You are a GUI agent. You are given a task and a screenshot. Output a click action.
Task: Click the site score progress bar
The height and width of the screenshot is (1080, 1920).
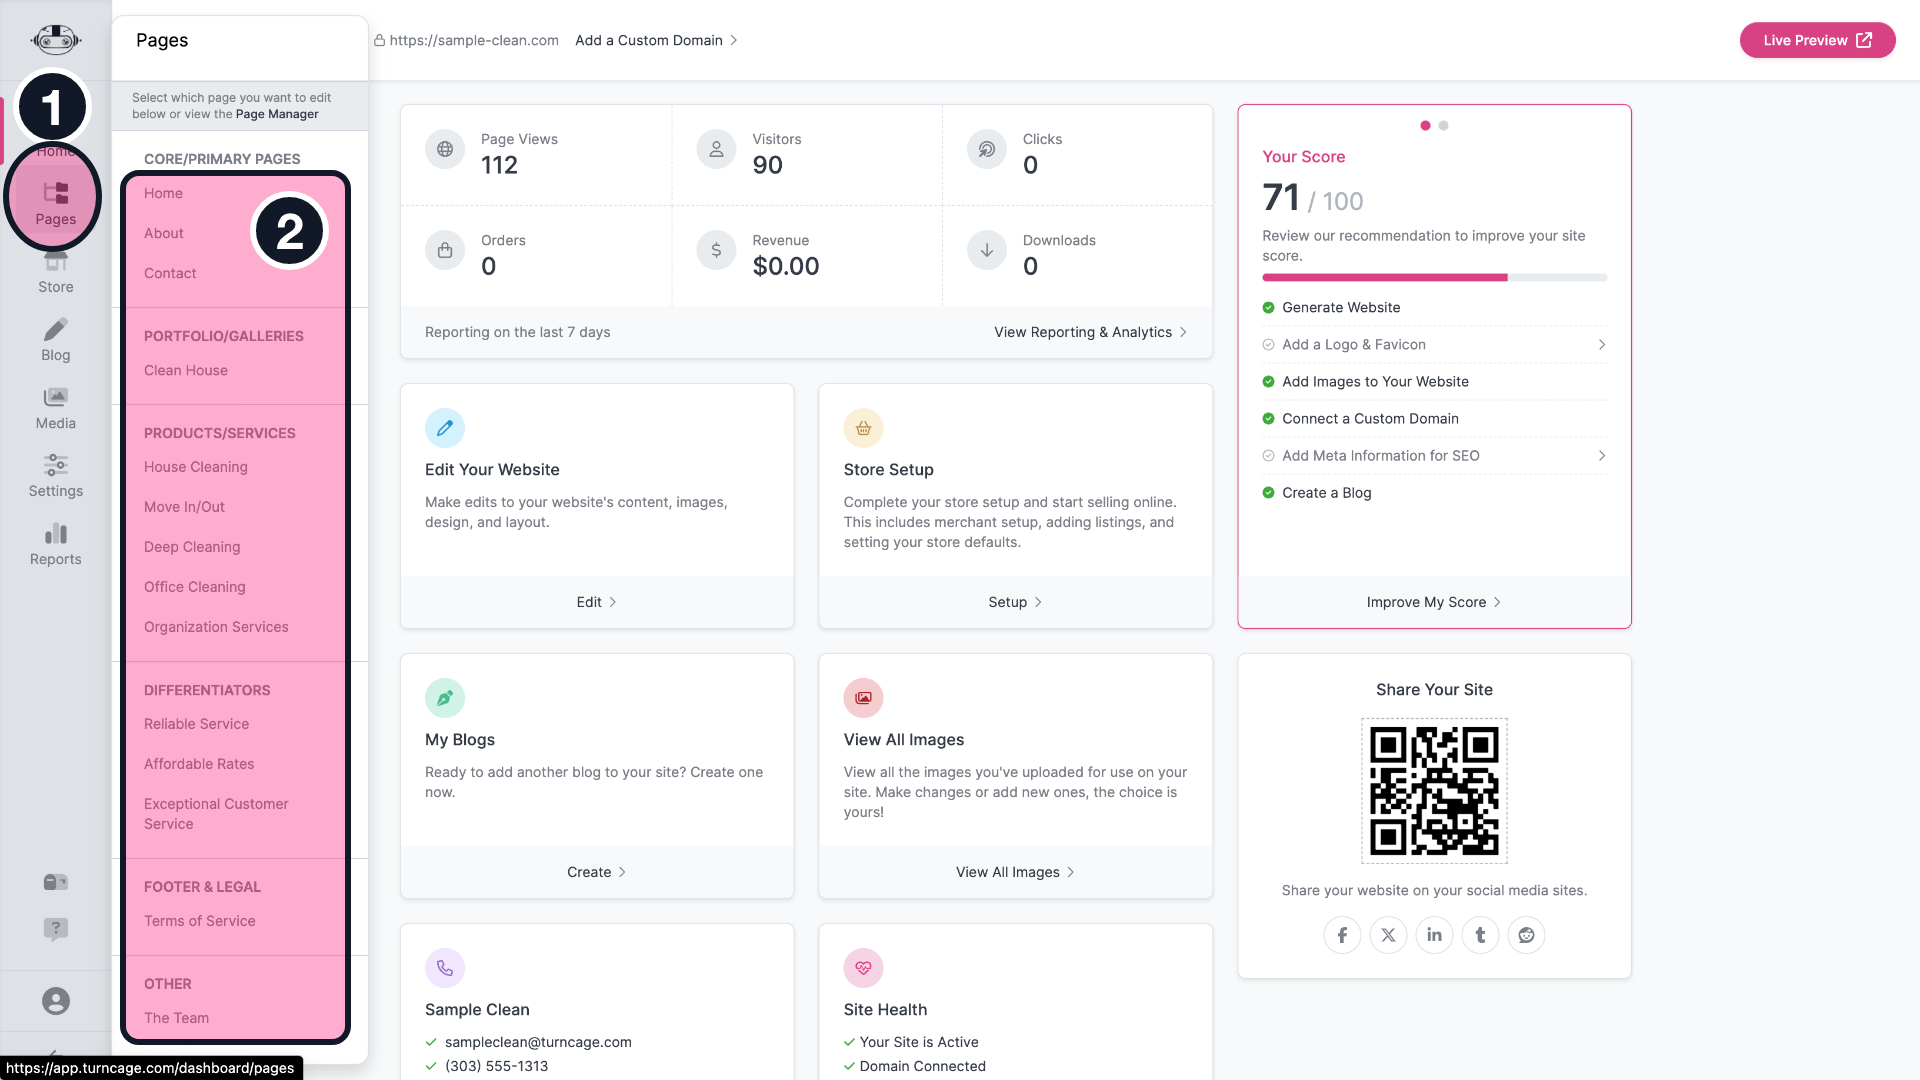[1433, 277]
